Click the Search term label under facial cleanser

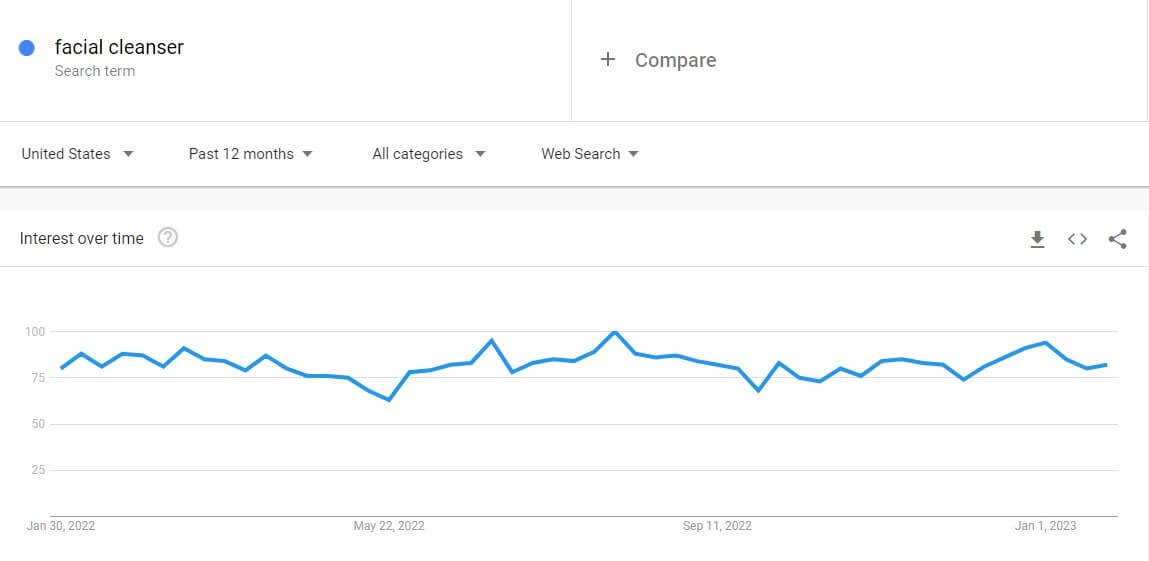click(x=95, y=71)
